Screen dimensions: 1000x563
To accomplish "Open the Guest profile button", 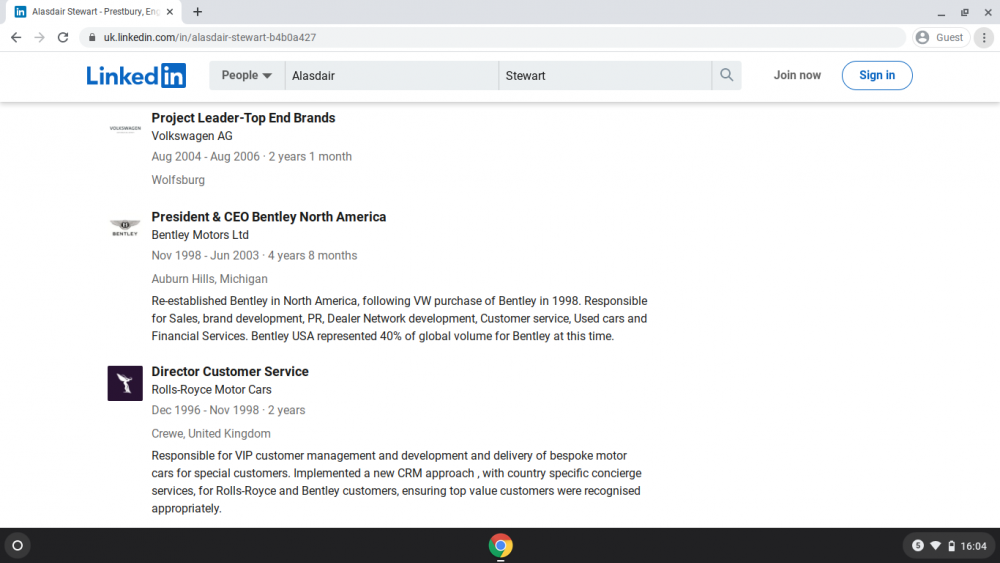I will click(941, 38).
